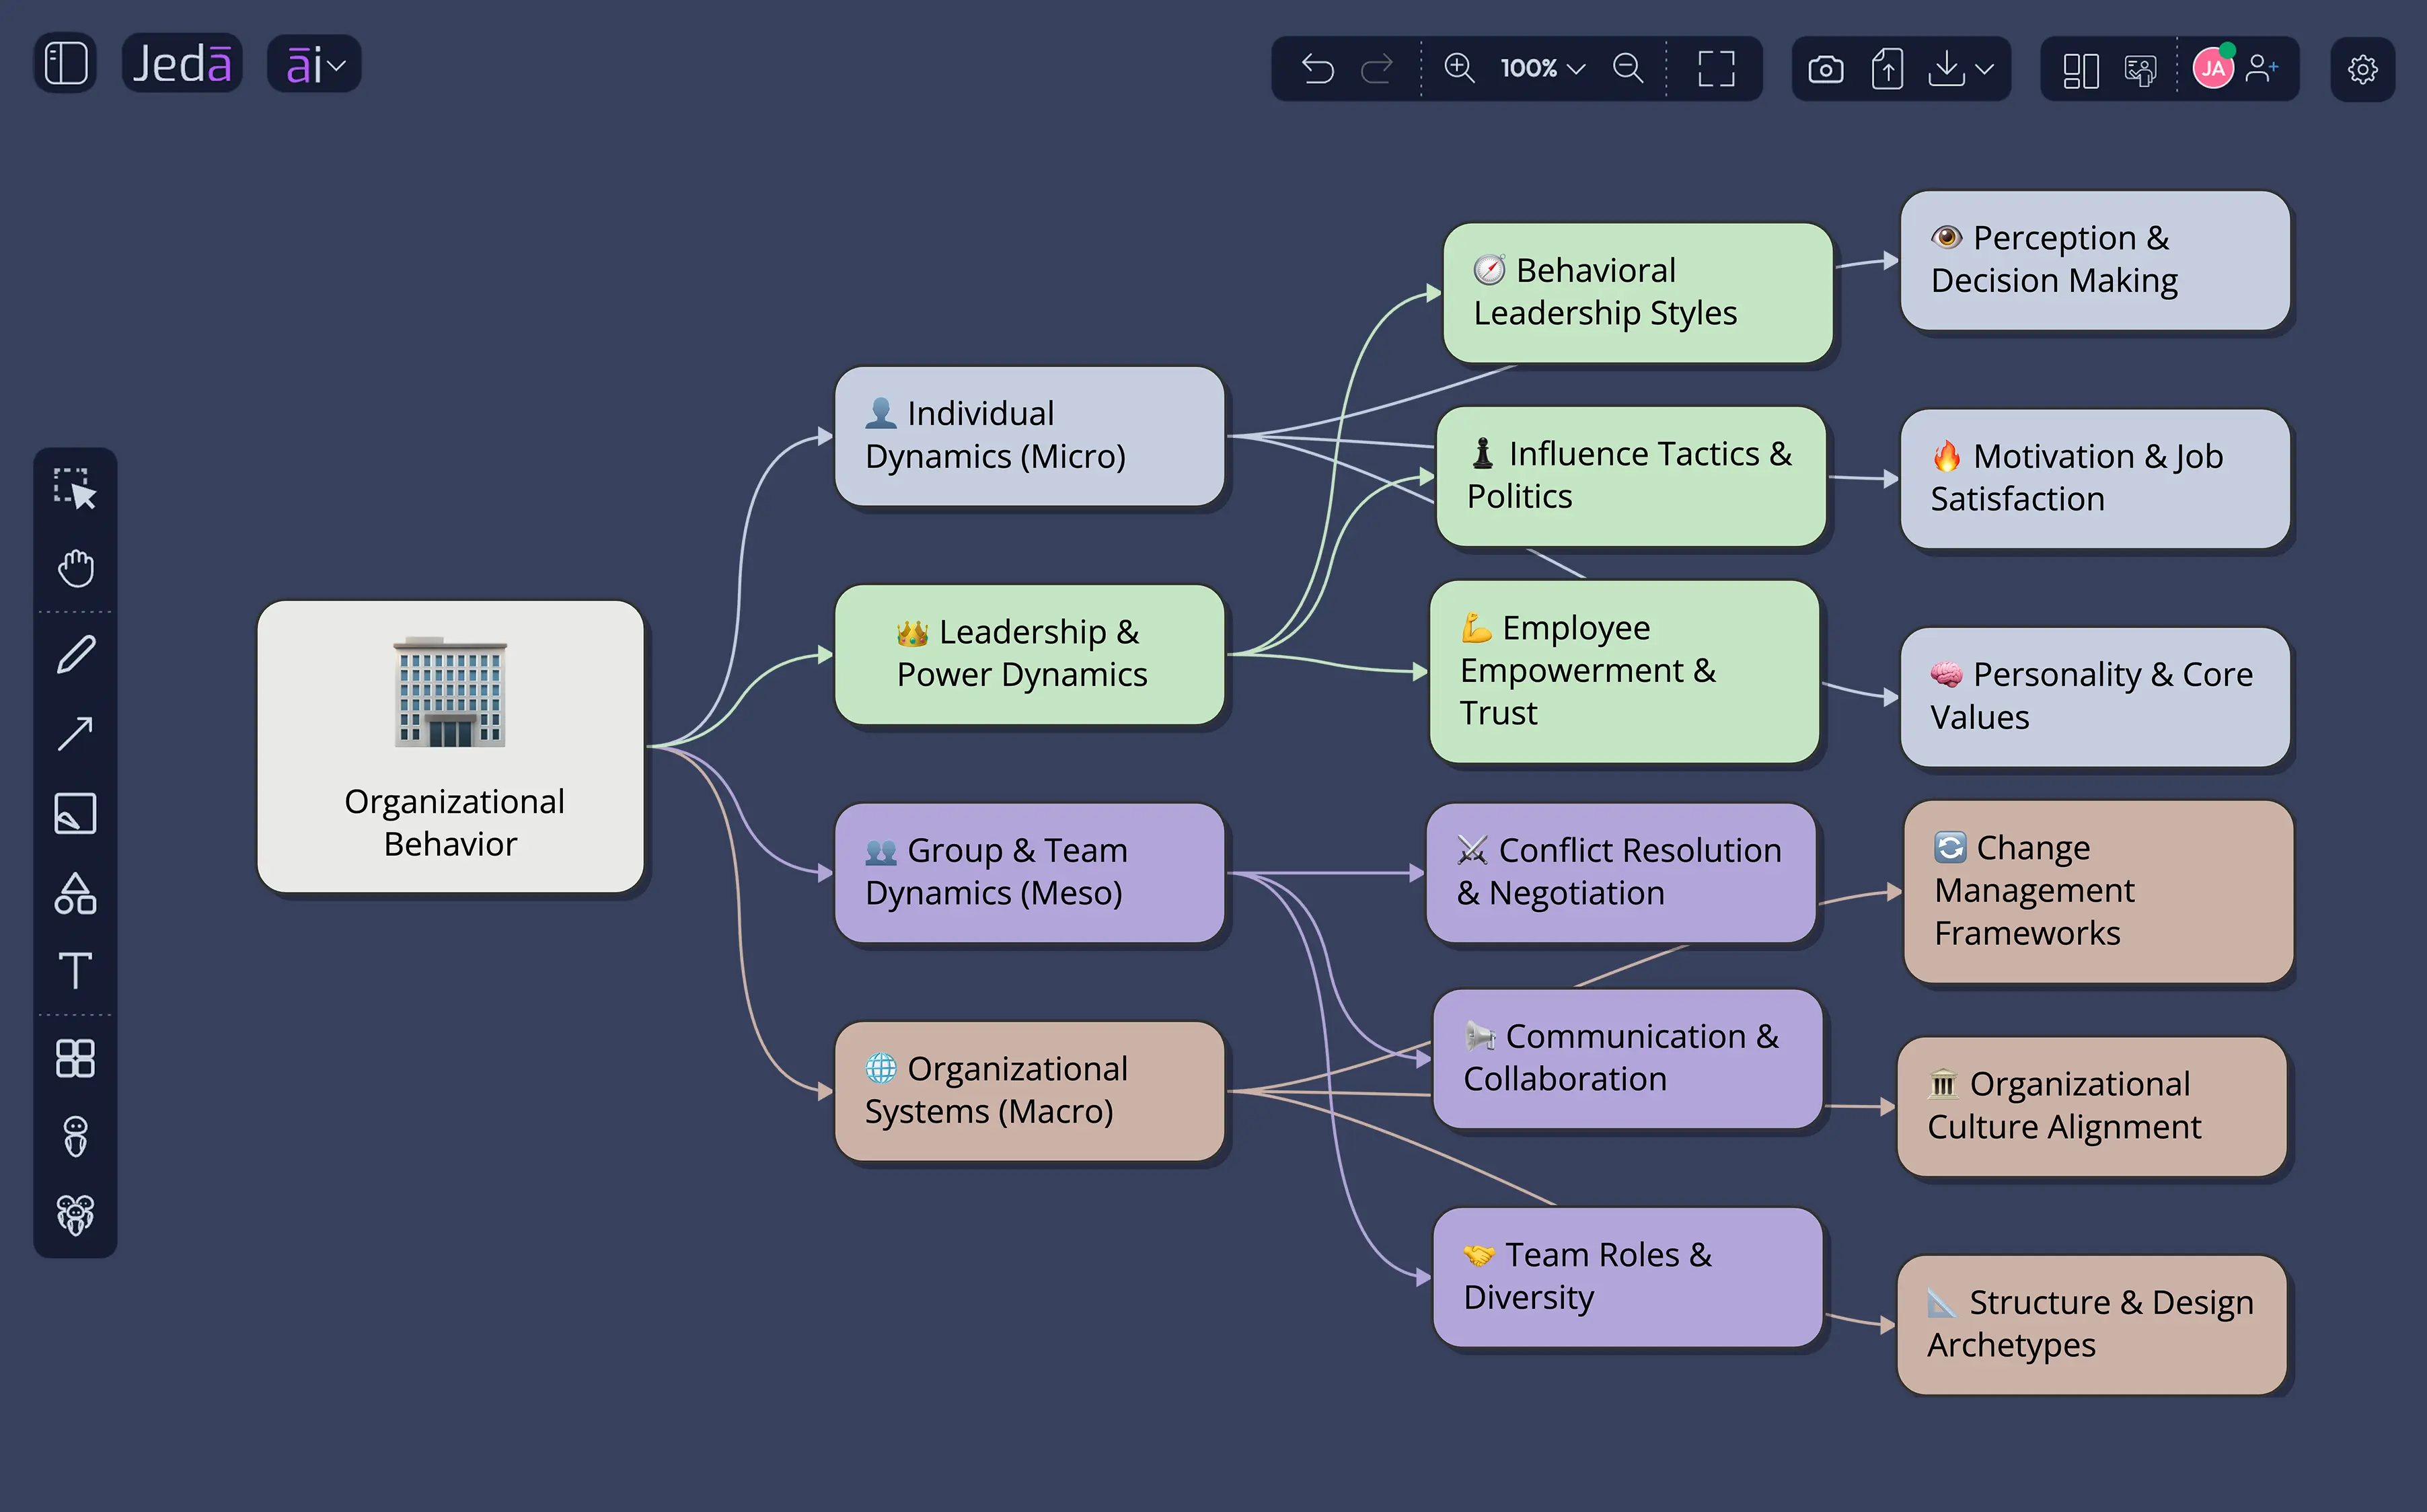Select Organizational Systems (Macro) node
This screenshot has width=2427, height=1512.
[1029, 1091]
